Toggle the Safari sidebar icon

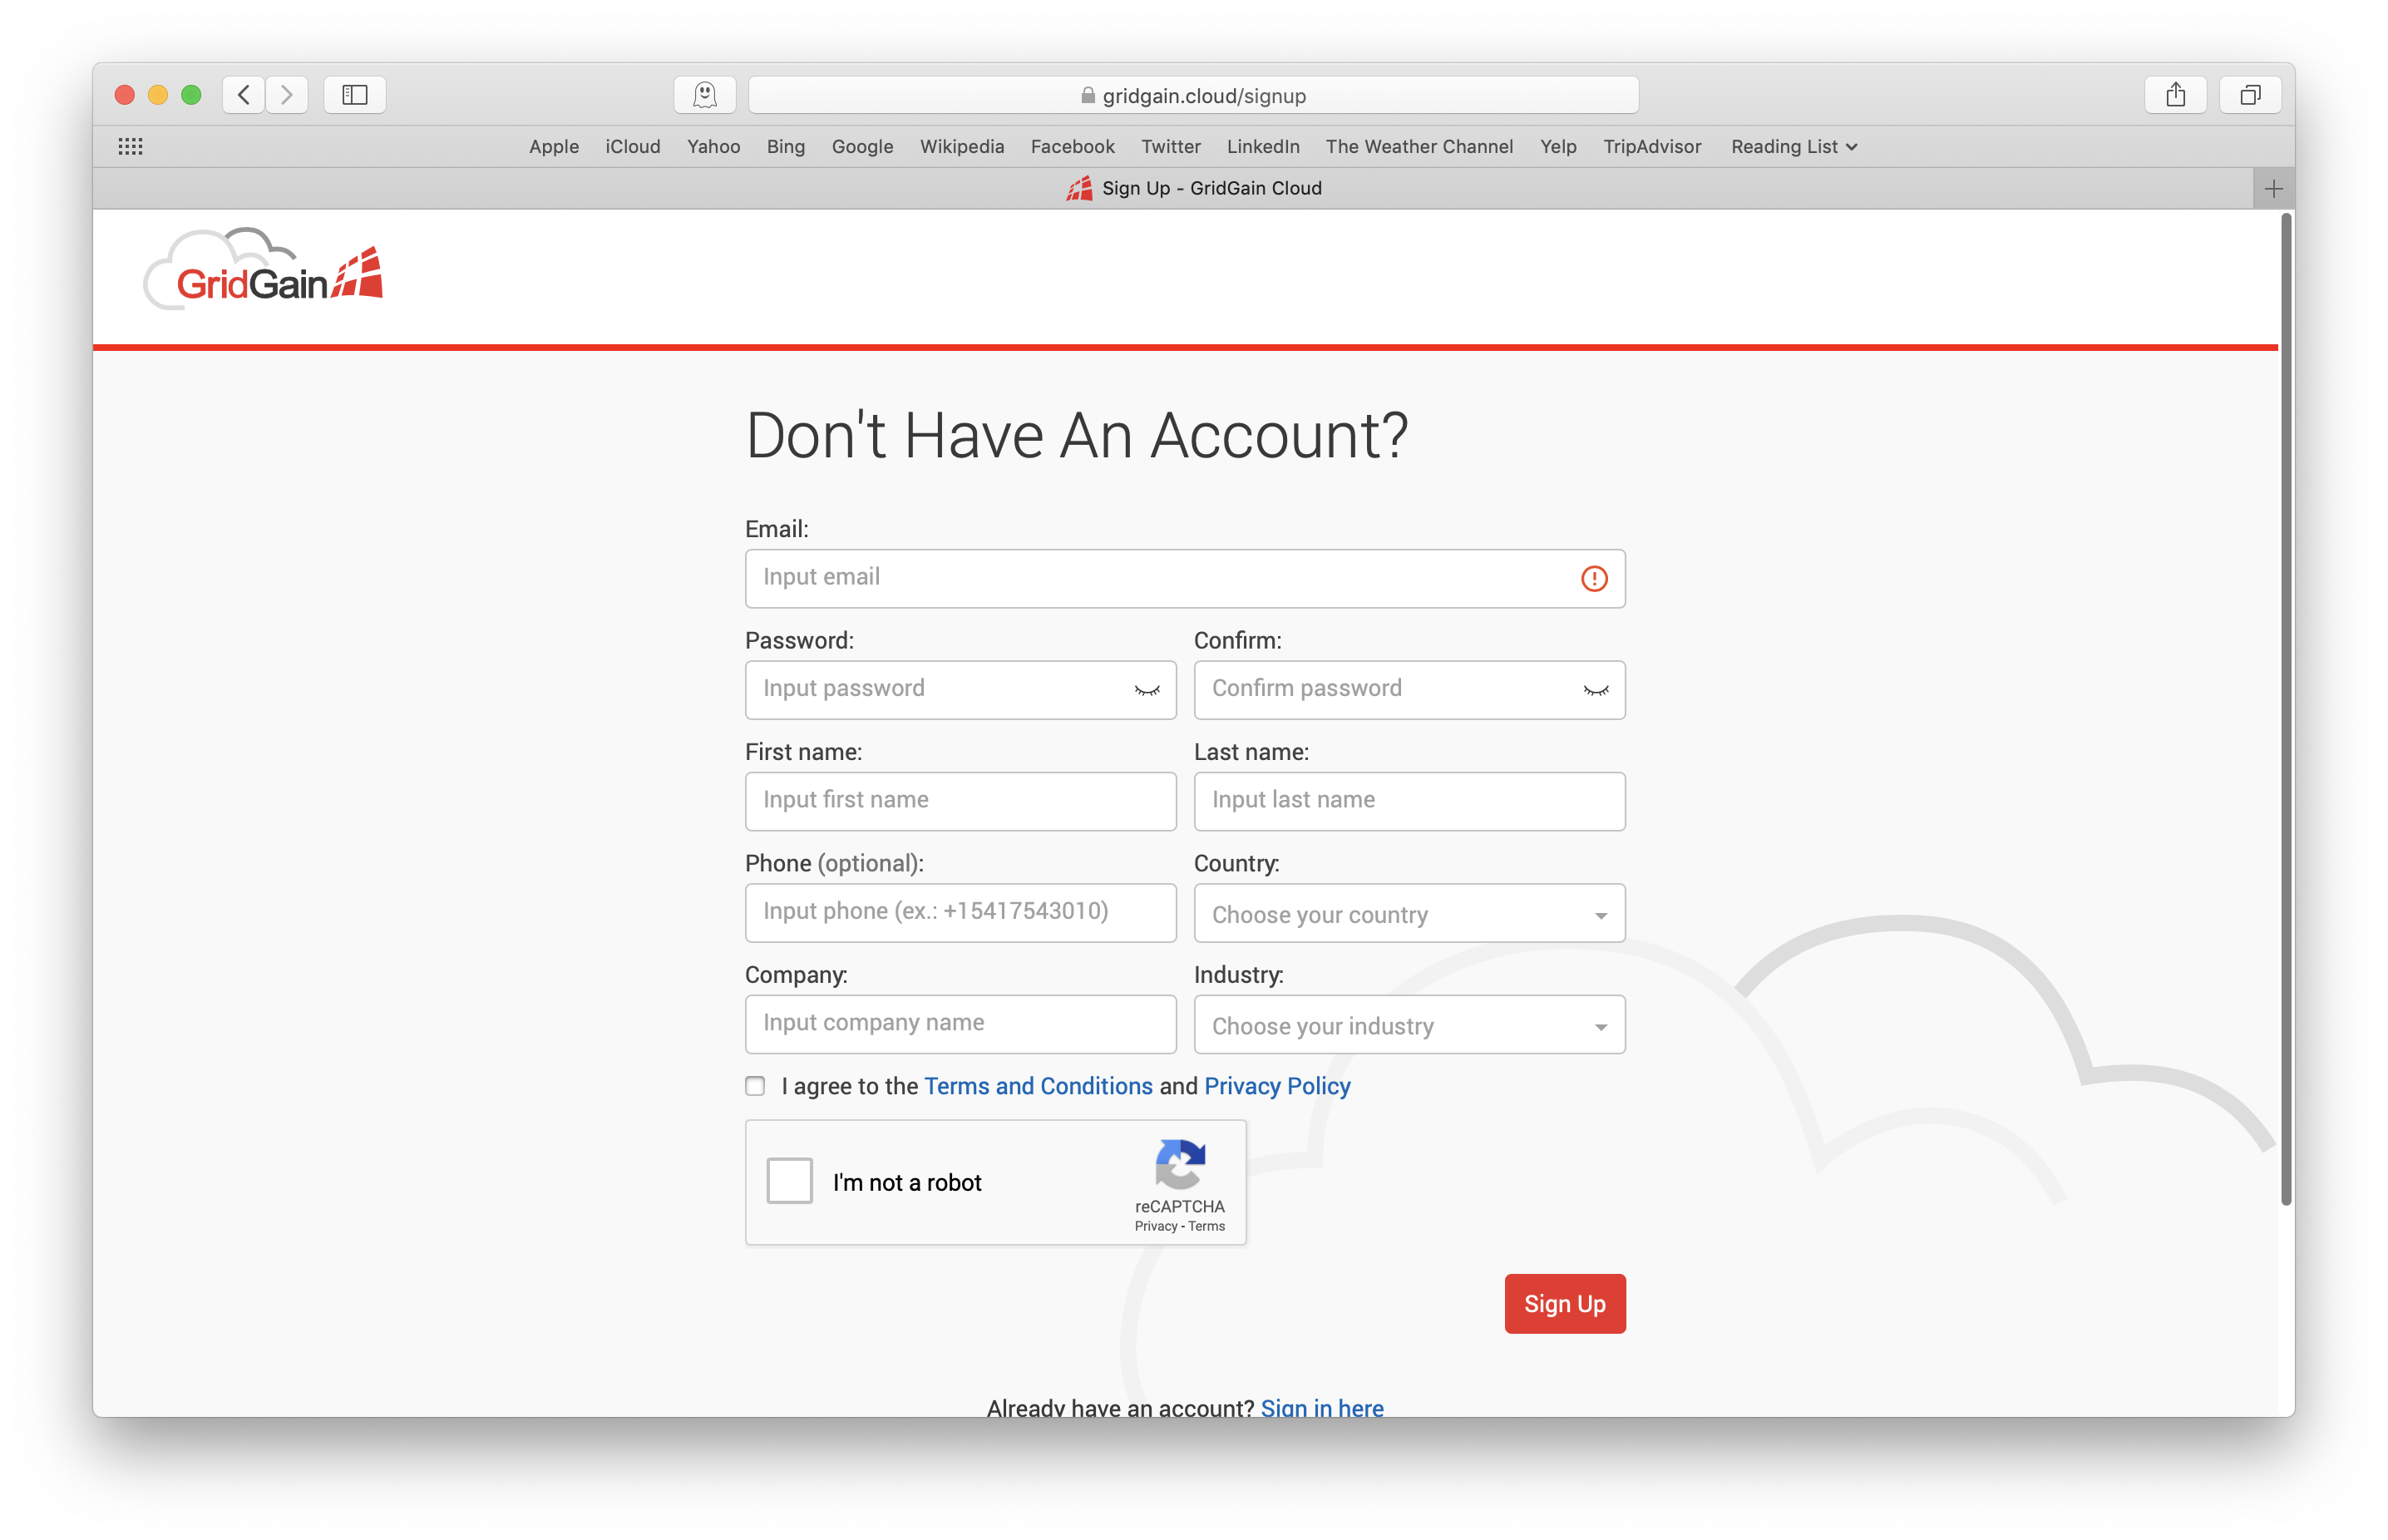point(355,95)
